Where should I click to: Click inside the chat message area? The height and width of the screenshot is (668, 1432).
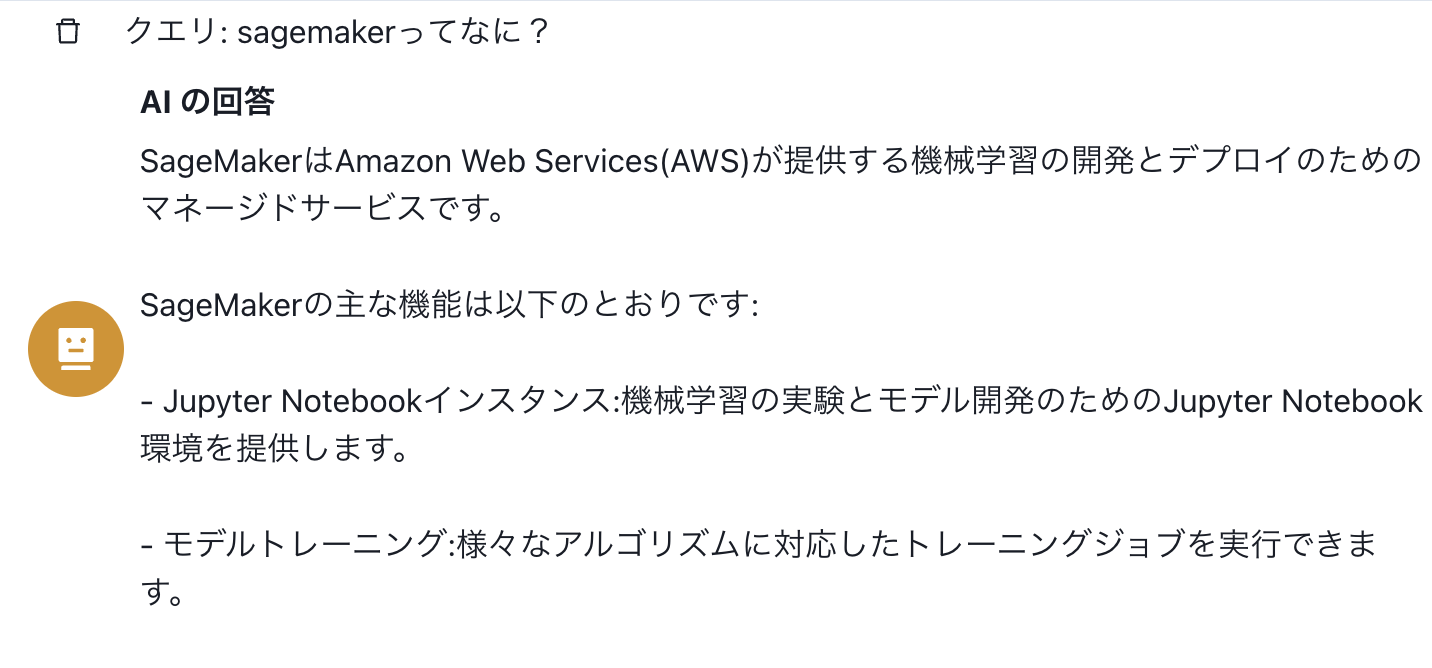[x=700, y=350]
